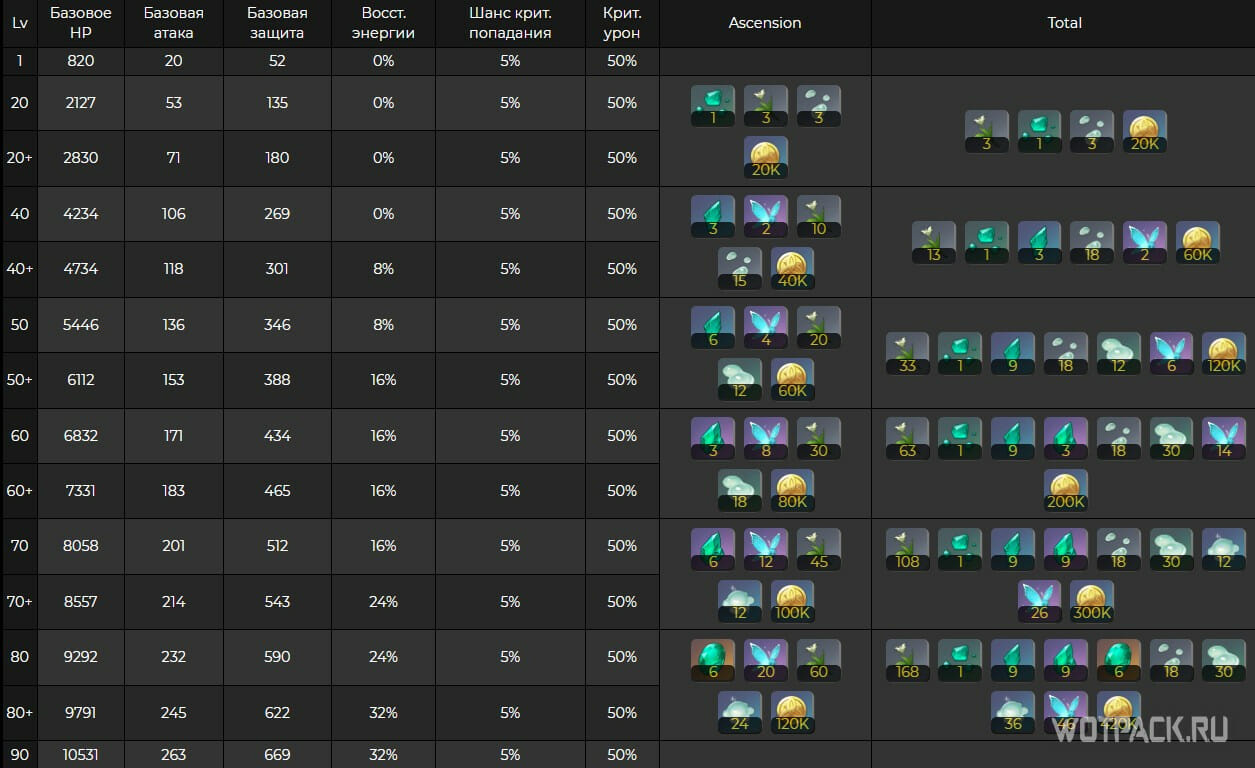This screenshot has width=1255, height=768.
Task: Click the "Базовая защита" column header
Action: pos(277,23)
